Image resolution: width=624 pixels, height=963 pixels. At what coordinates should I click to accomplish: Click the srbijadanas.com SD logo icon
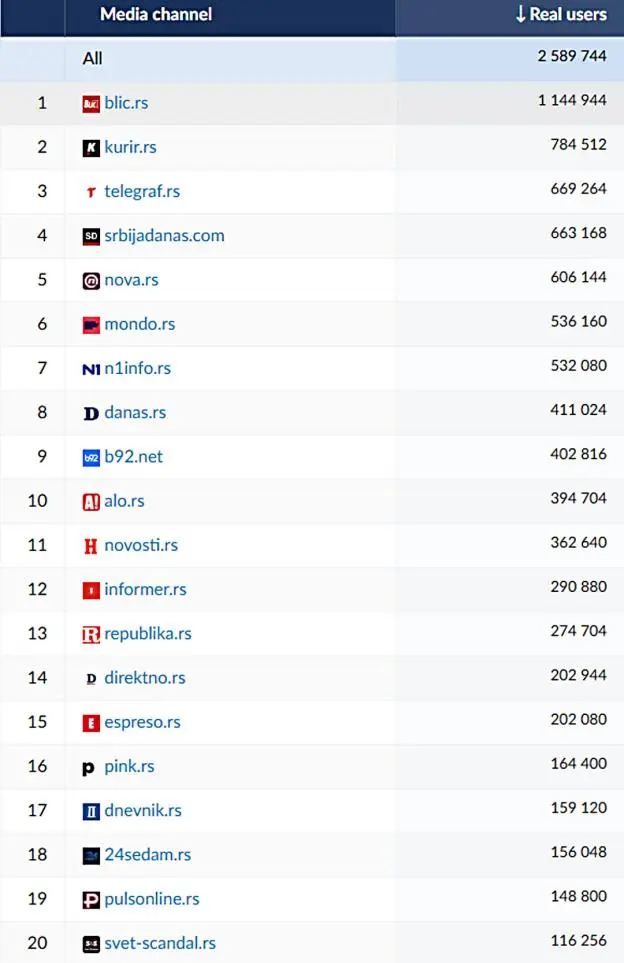click(x=91, y=236)
